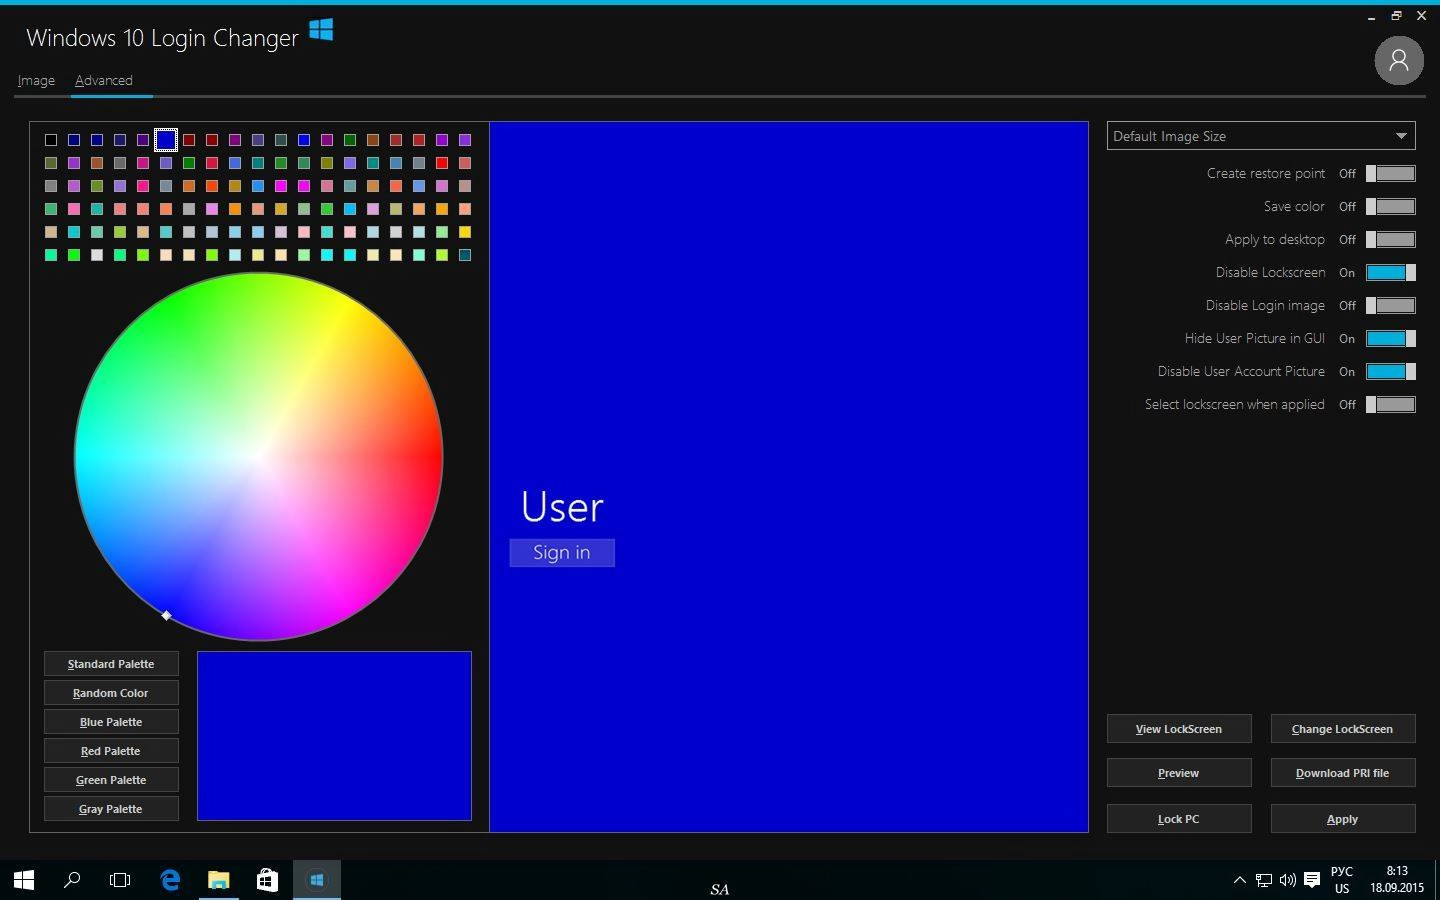The image size is (1440, 900).
Task: Load the Blue Palette
Action: pyautogui.click(x=111, y=722)
